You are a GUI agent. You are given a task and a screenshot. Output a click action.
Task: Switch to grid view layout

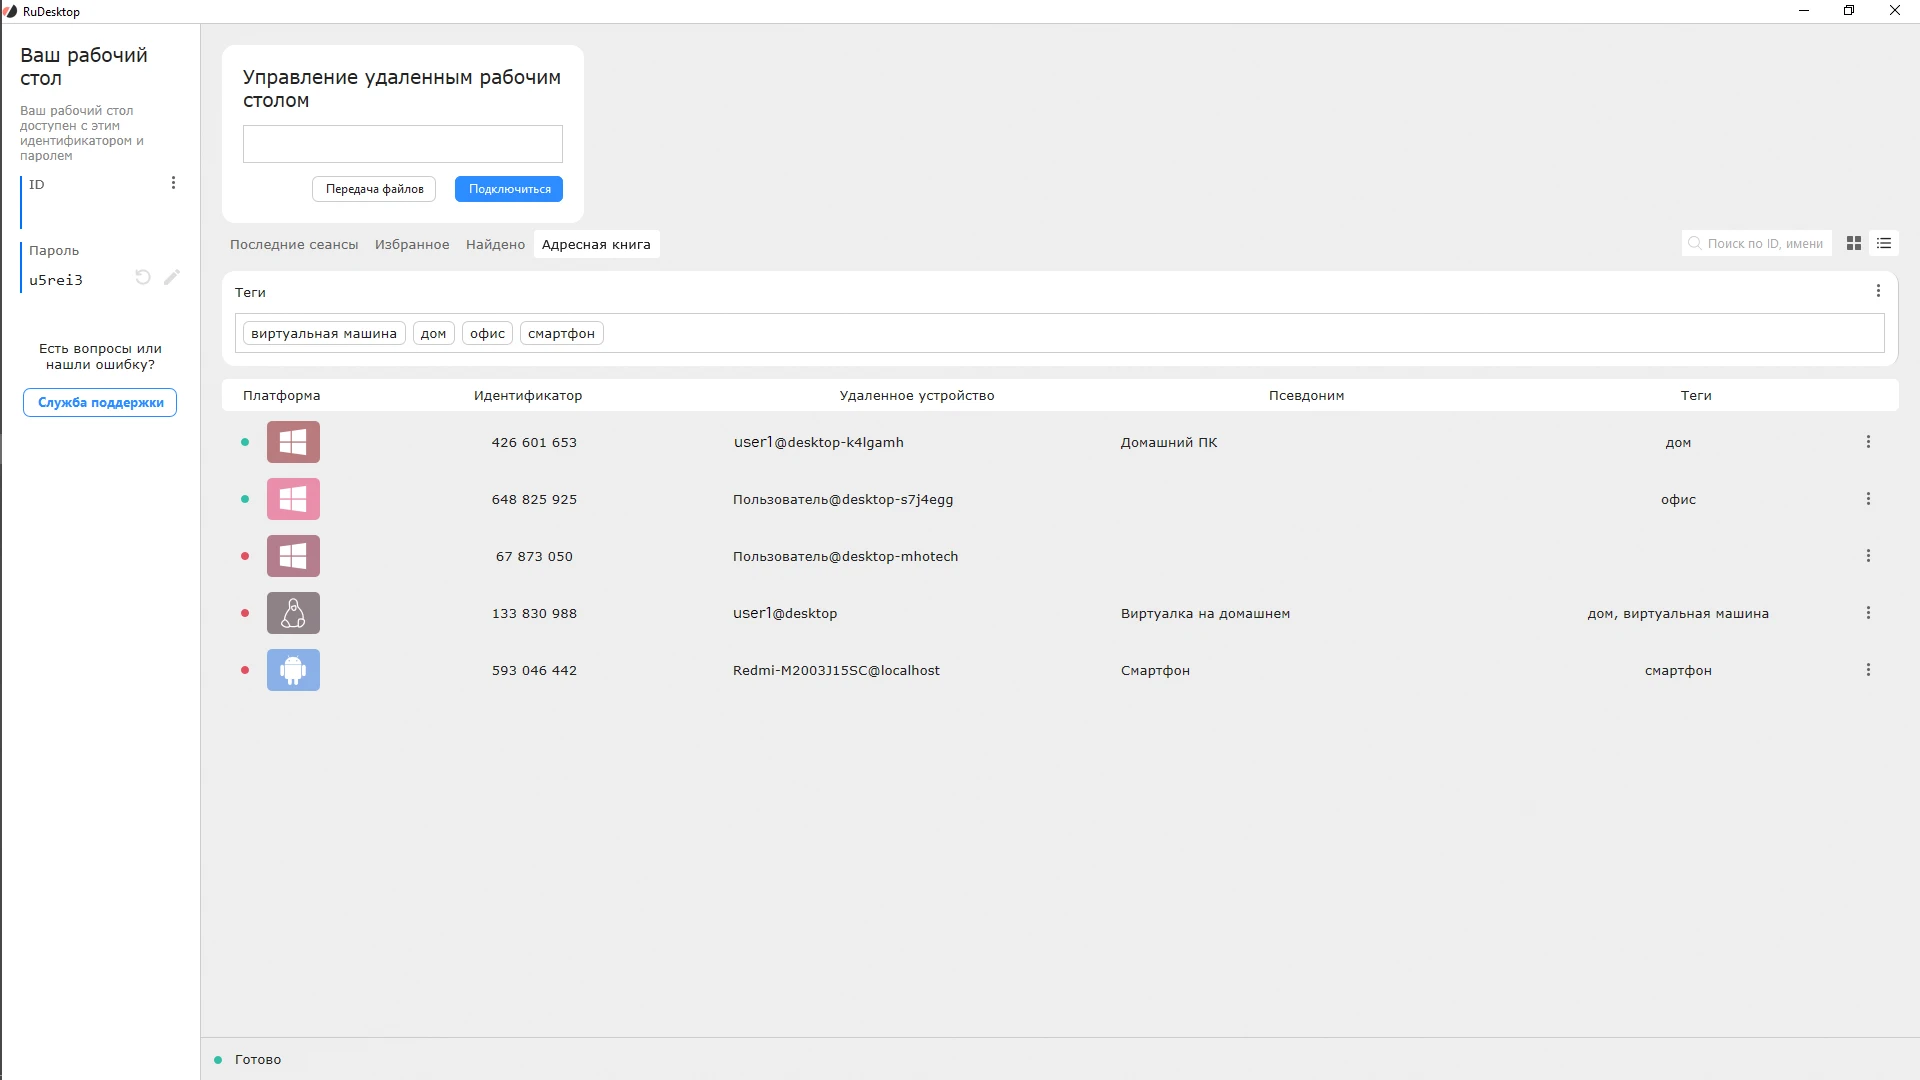(1853, 243)
